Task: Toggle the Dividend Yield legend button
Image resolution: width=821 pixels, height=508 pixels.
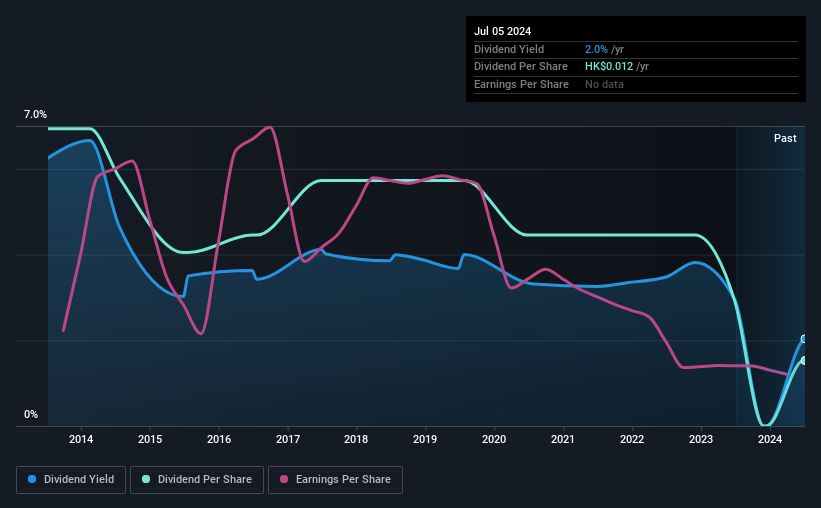Action: [71, 480]
